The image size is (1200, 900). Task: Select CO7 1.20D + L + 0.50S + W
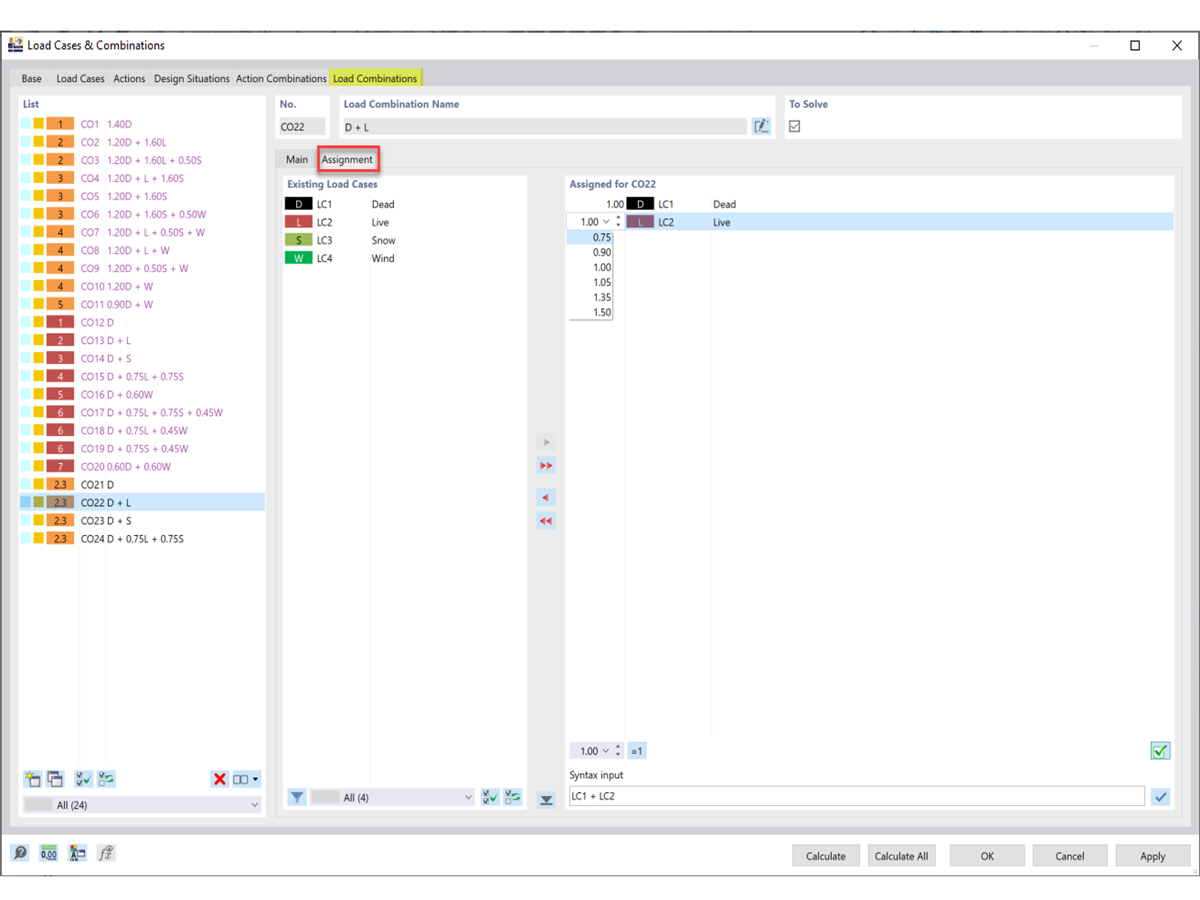(142, 232)
